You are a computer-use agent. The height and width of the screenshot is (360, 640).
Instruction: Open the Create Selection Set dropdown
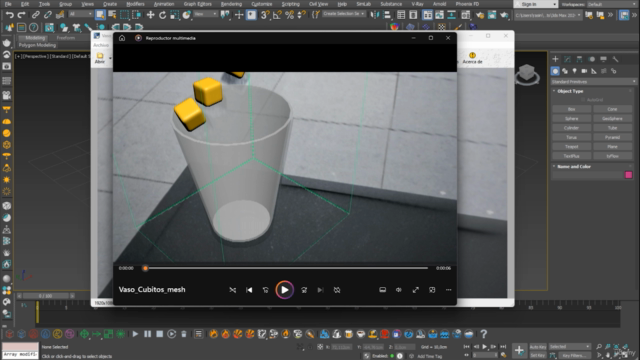pyautogui.click(x=344, y=14)
